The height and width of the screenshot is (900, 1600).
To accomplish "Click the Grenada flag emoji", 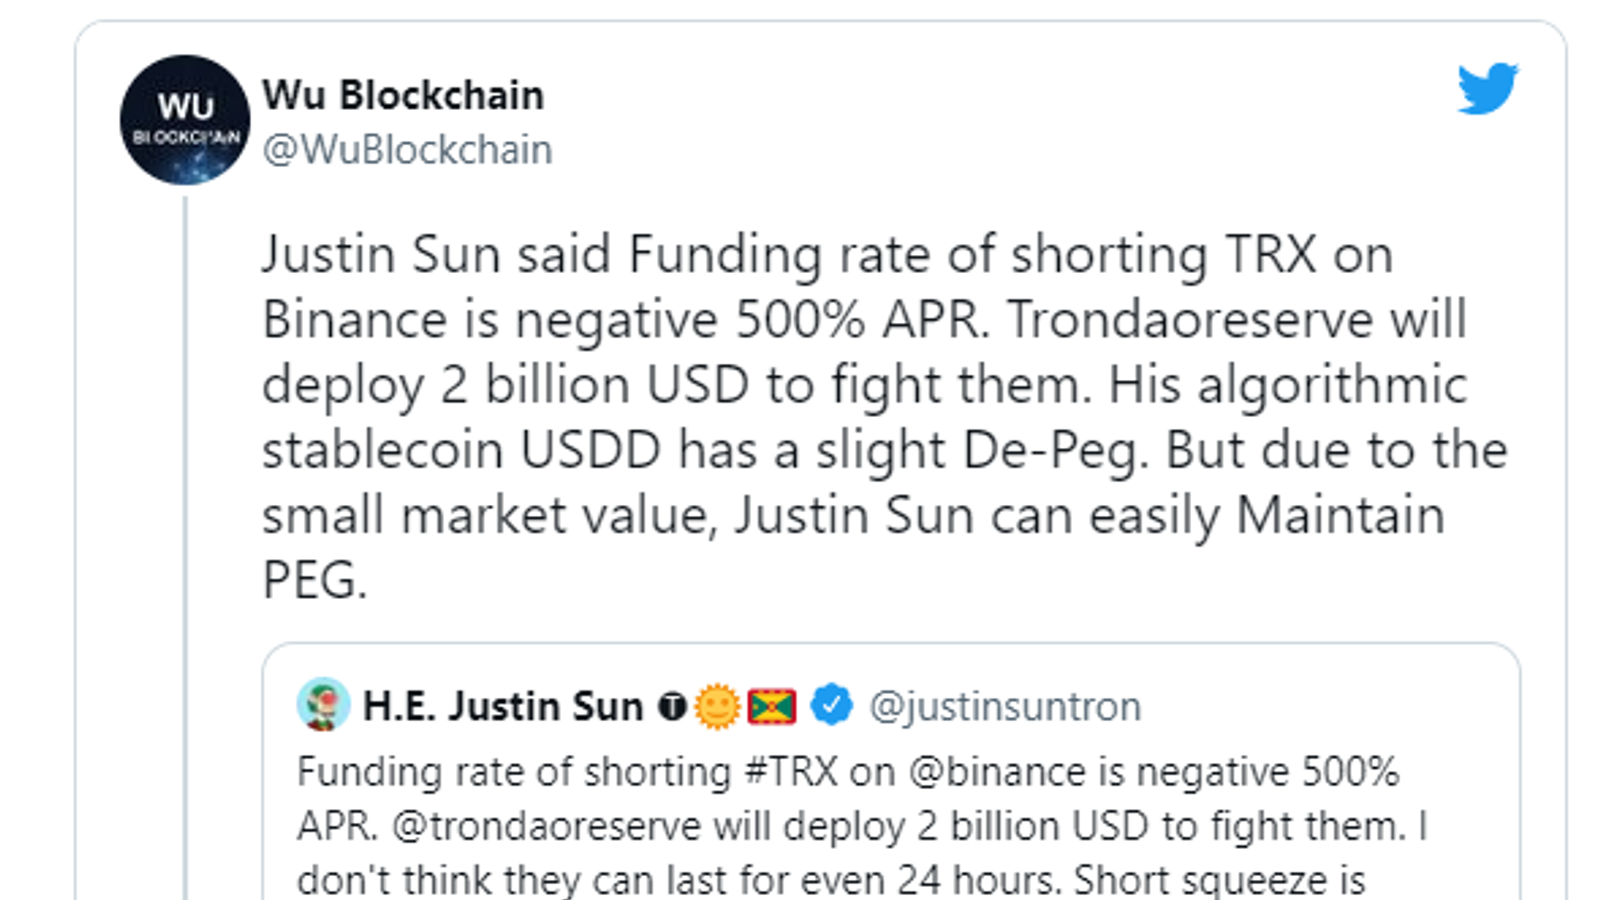I will click(772, 707).
